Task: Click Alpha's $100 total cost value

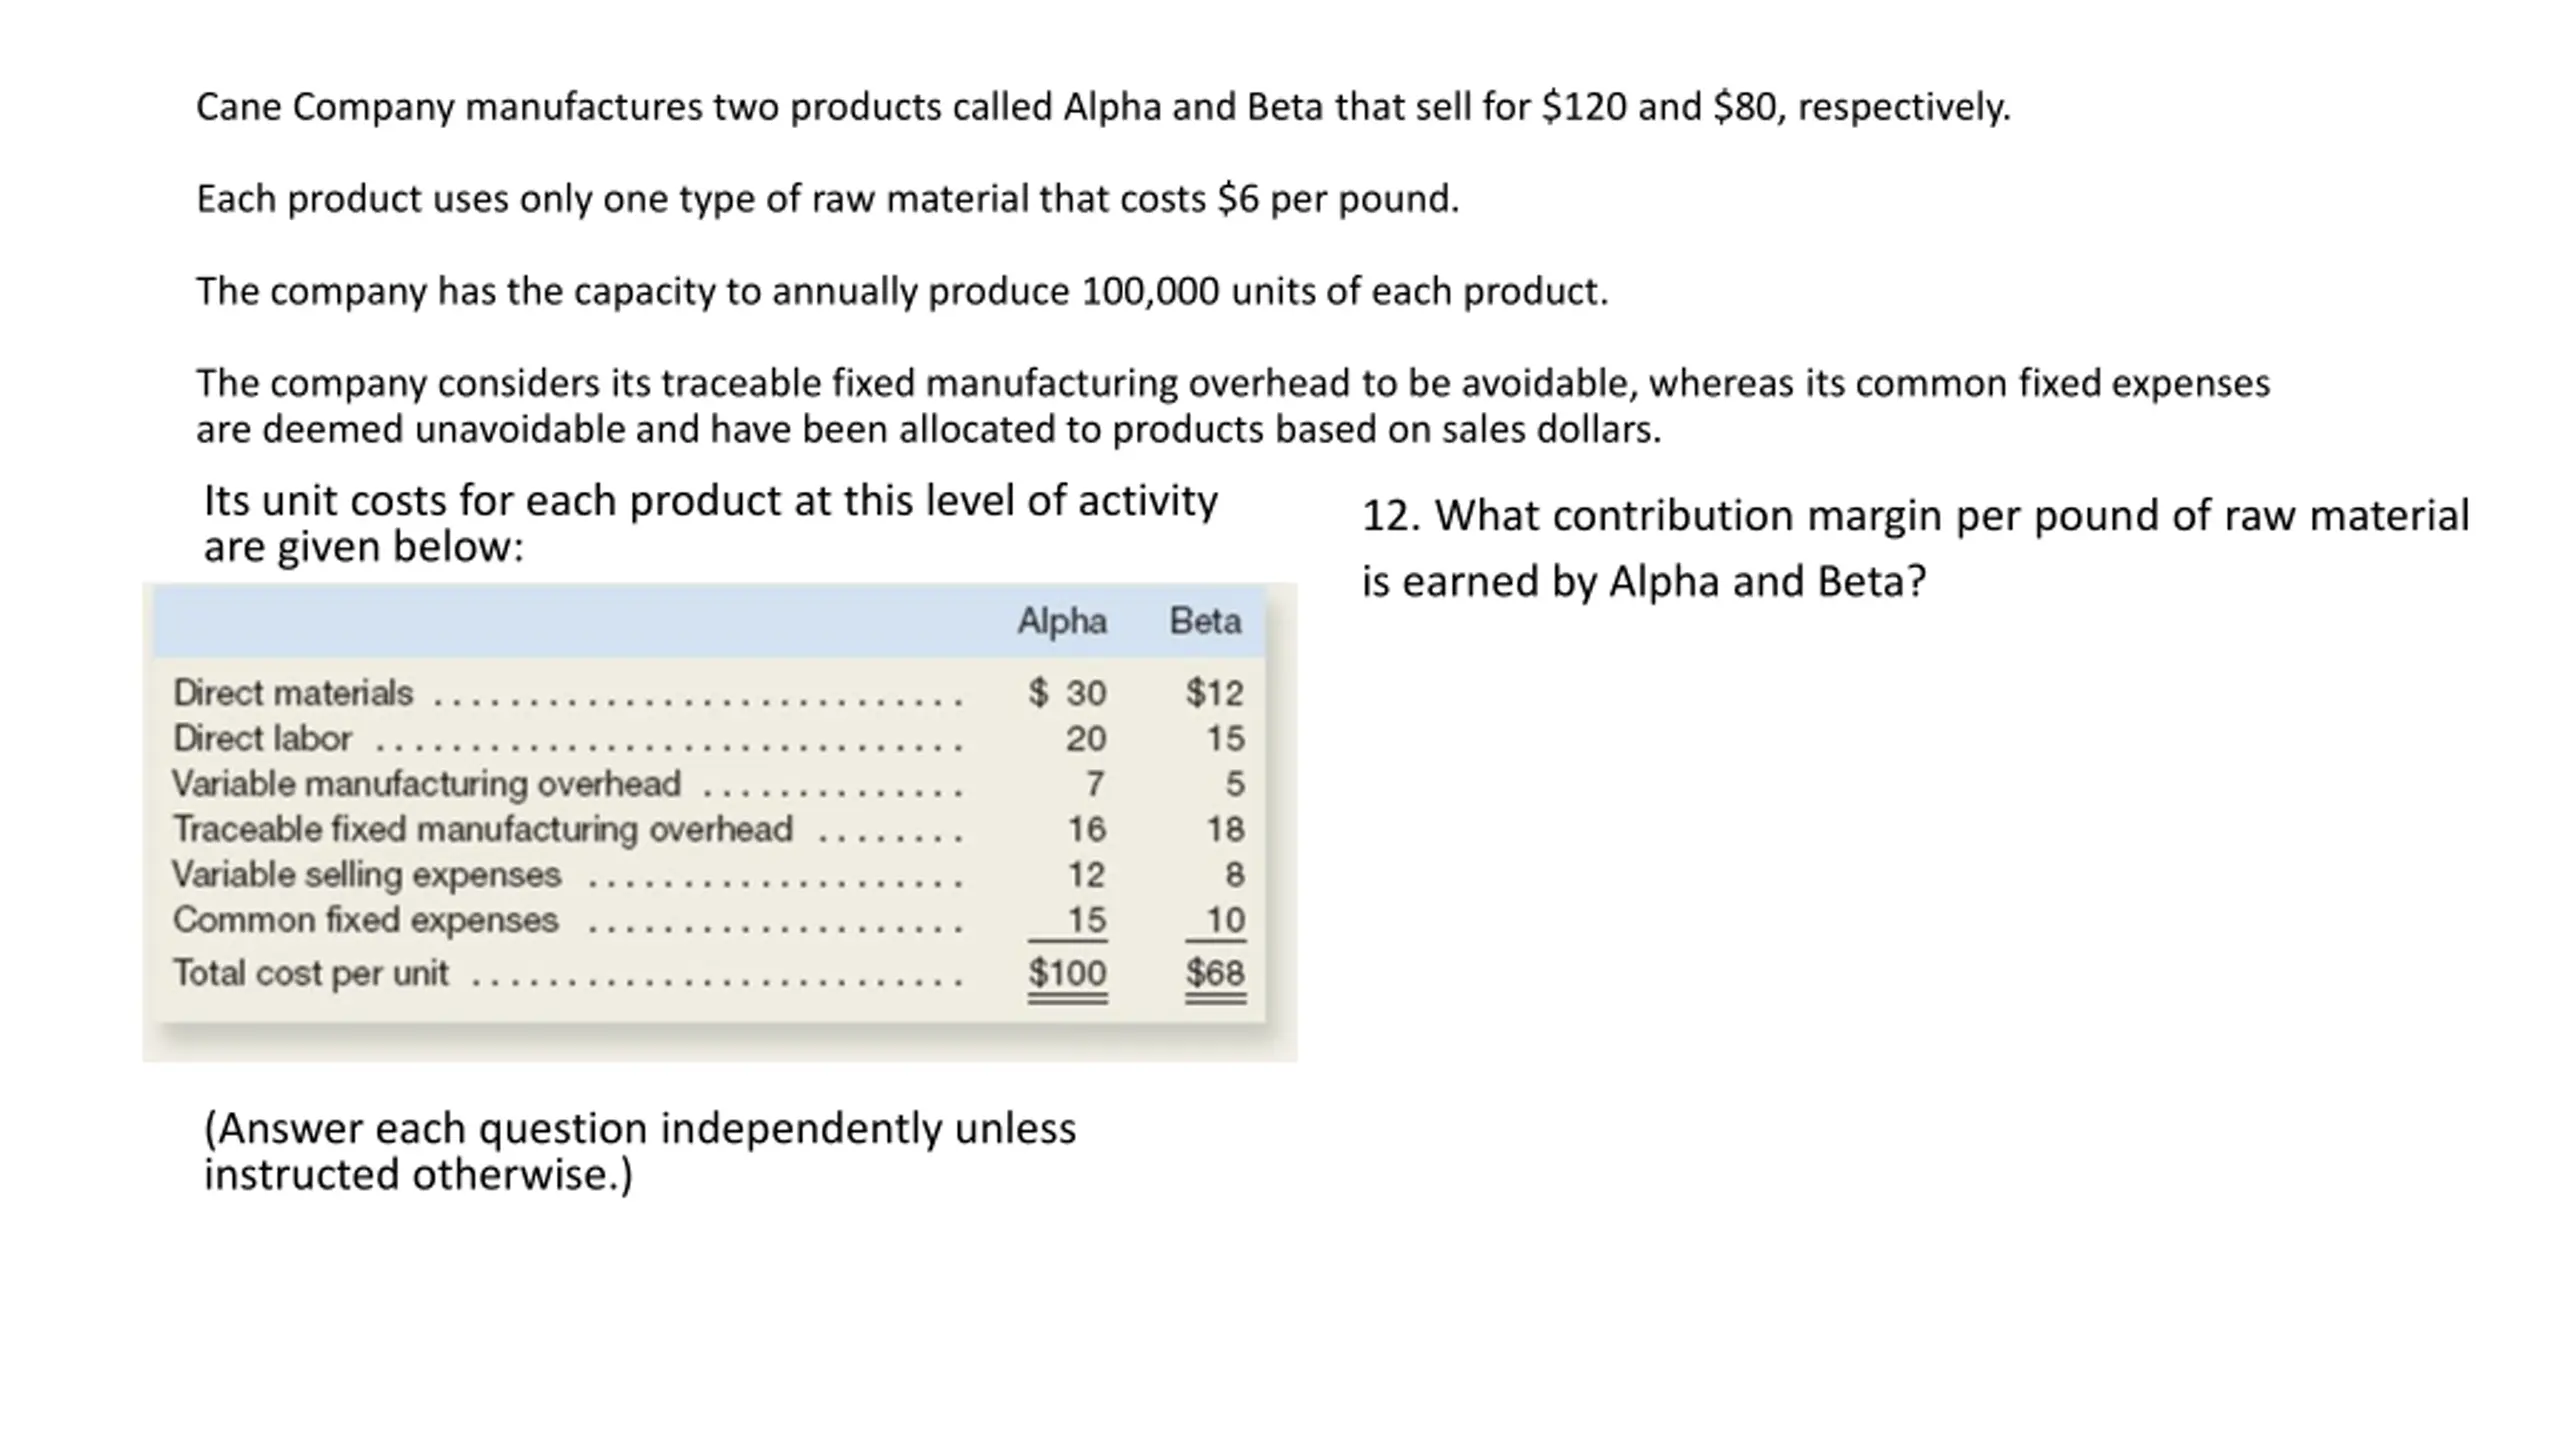Action: [1067, 973]
